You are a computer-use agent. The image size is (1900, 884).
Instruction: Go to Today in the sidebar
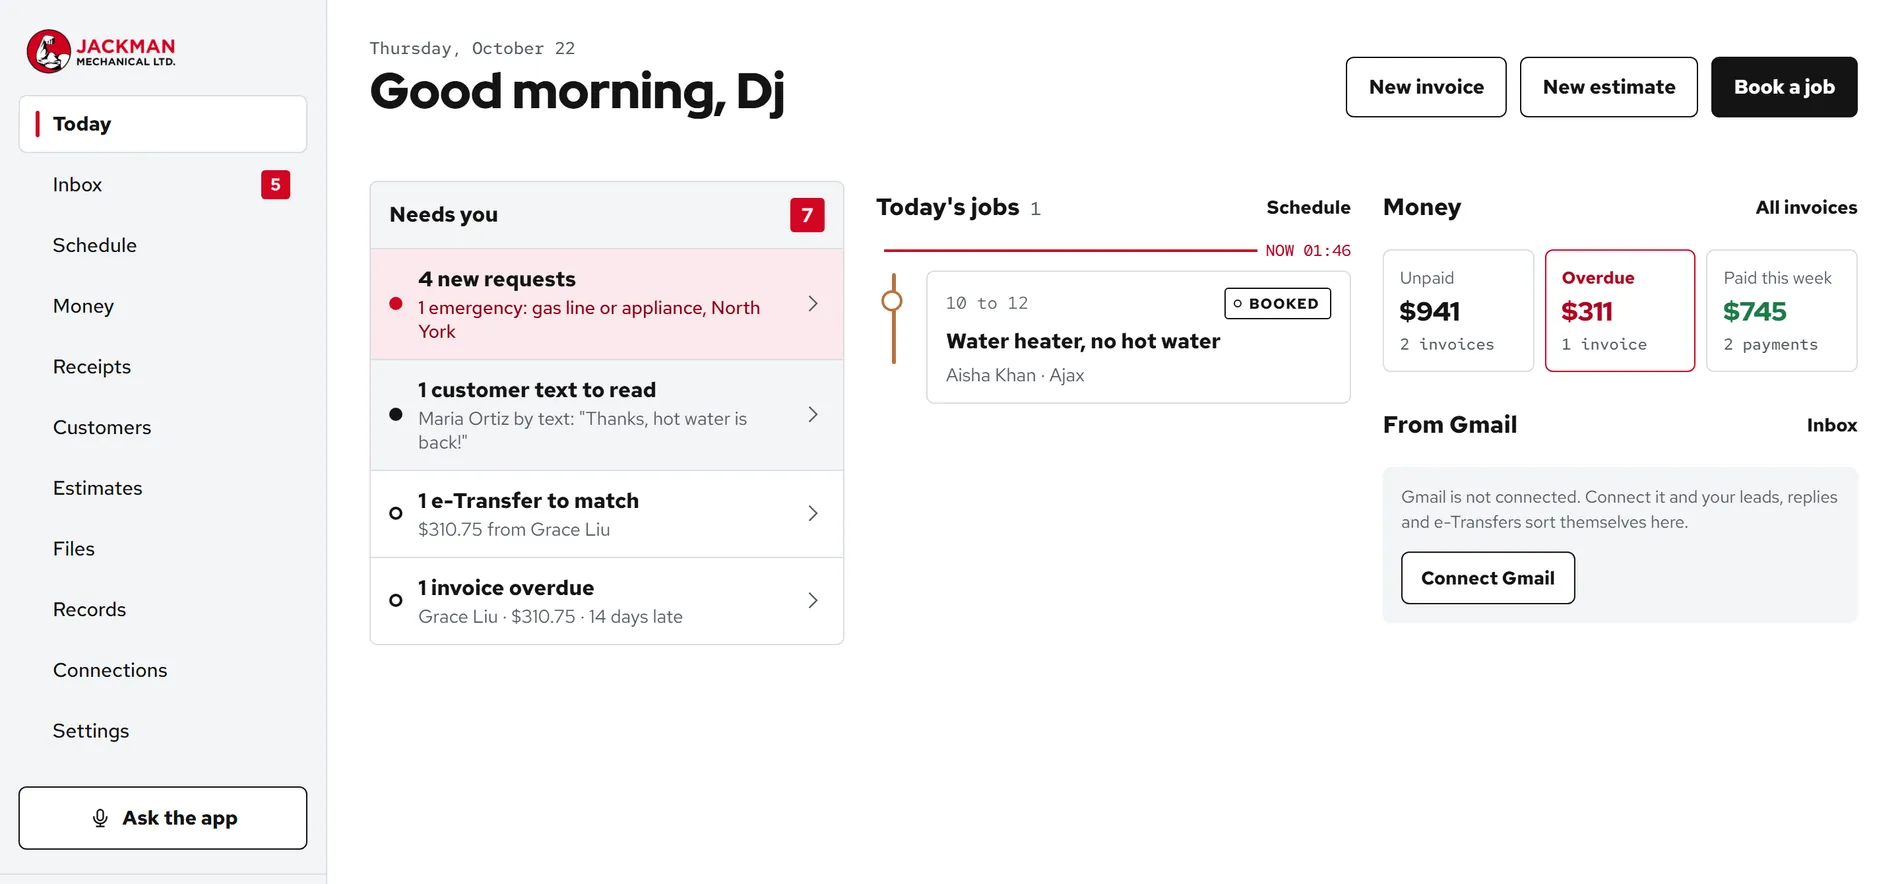click(x=163, y=124)
